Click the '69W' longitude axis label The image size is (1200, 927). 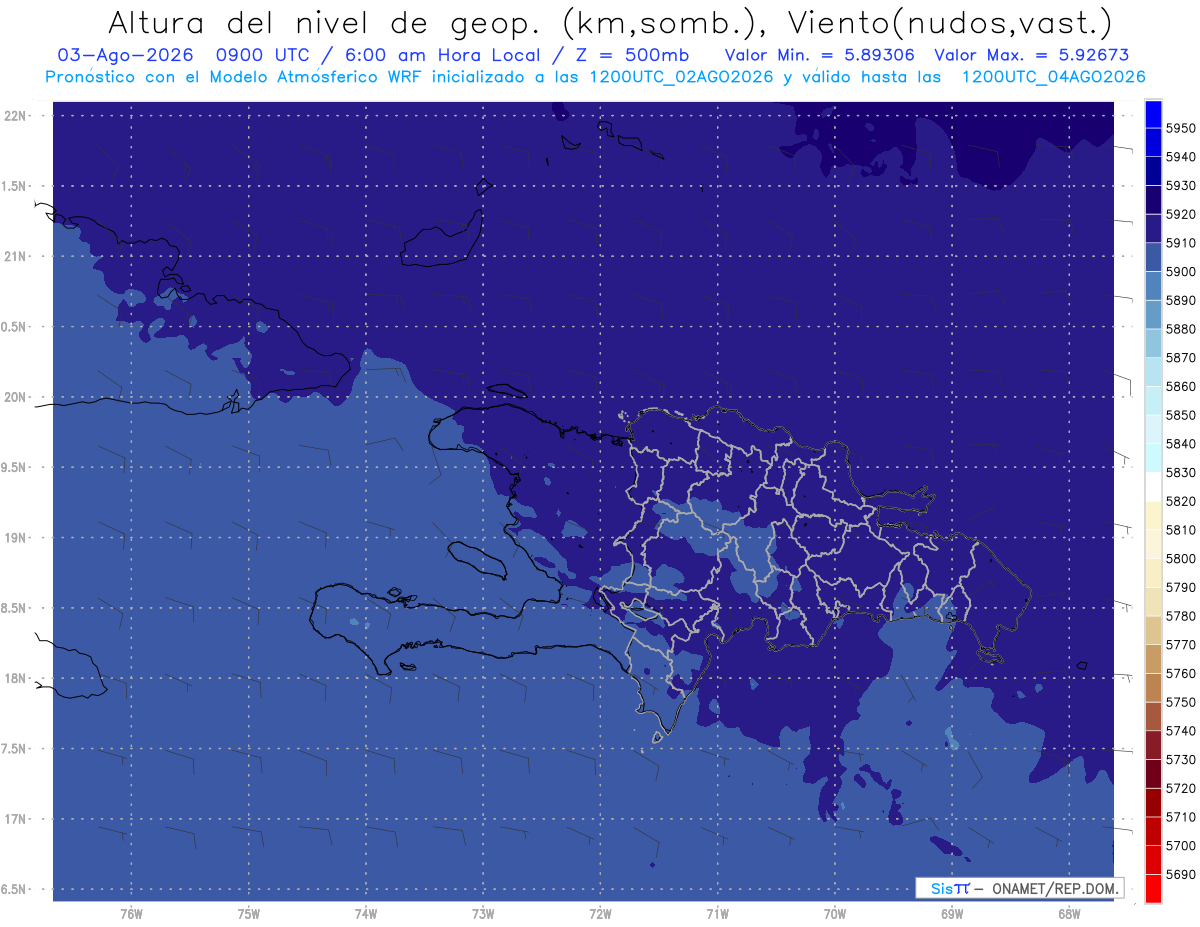pos(951,913)
